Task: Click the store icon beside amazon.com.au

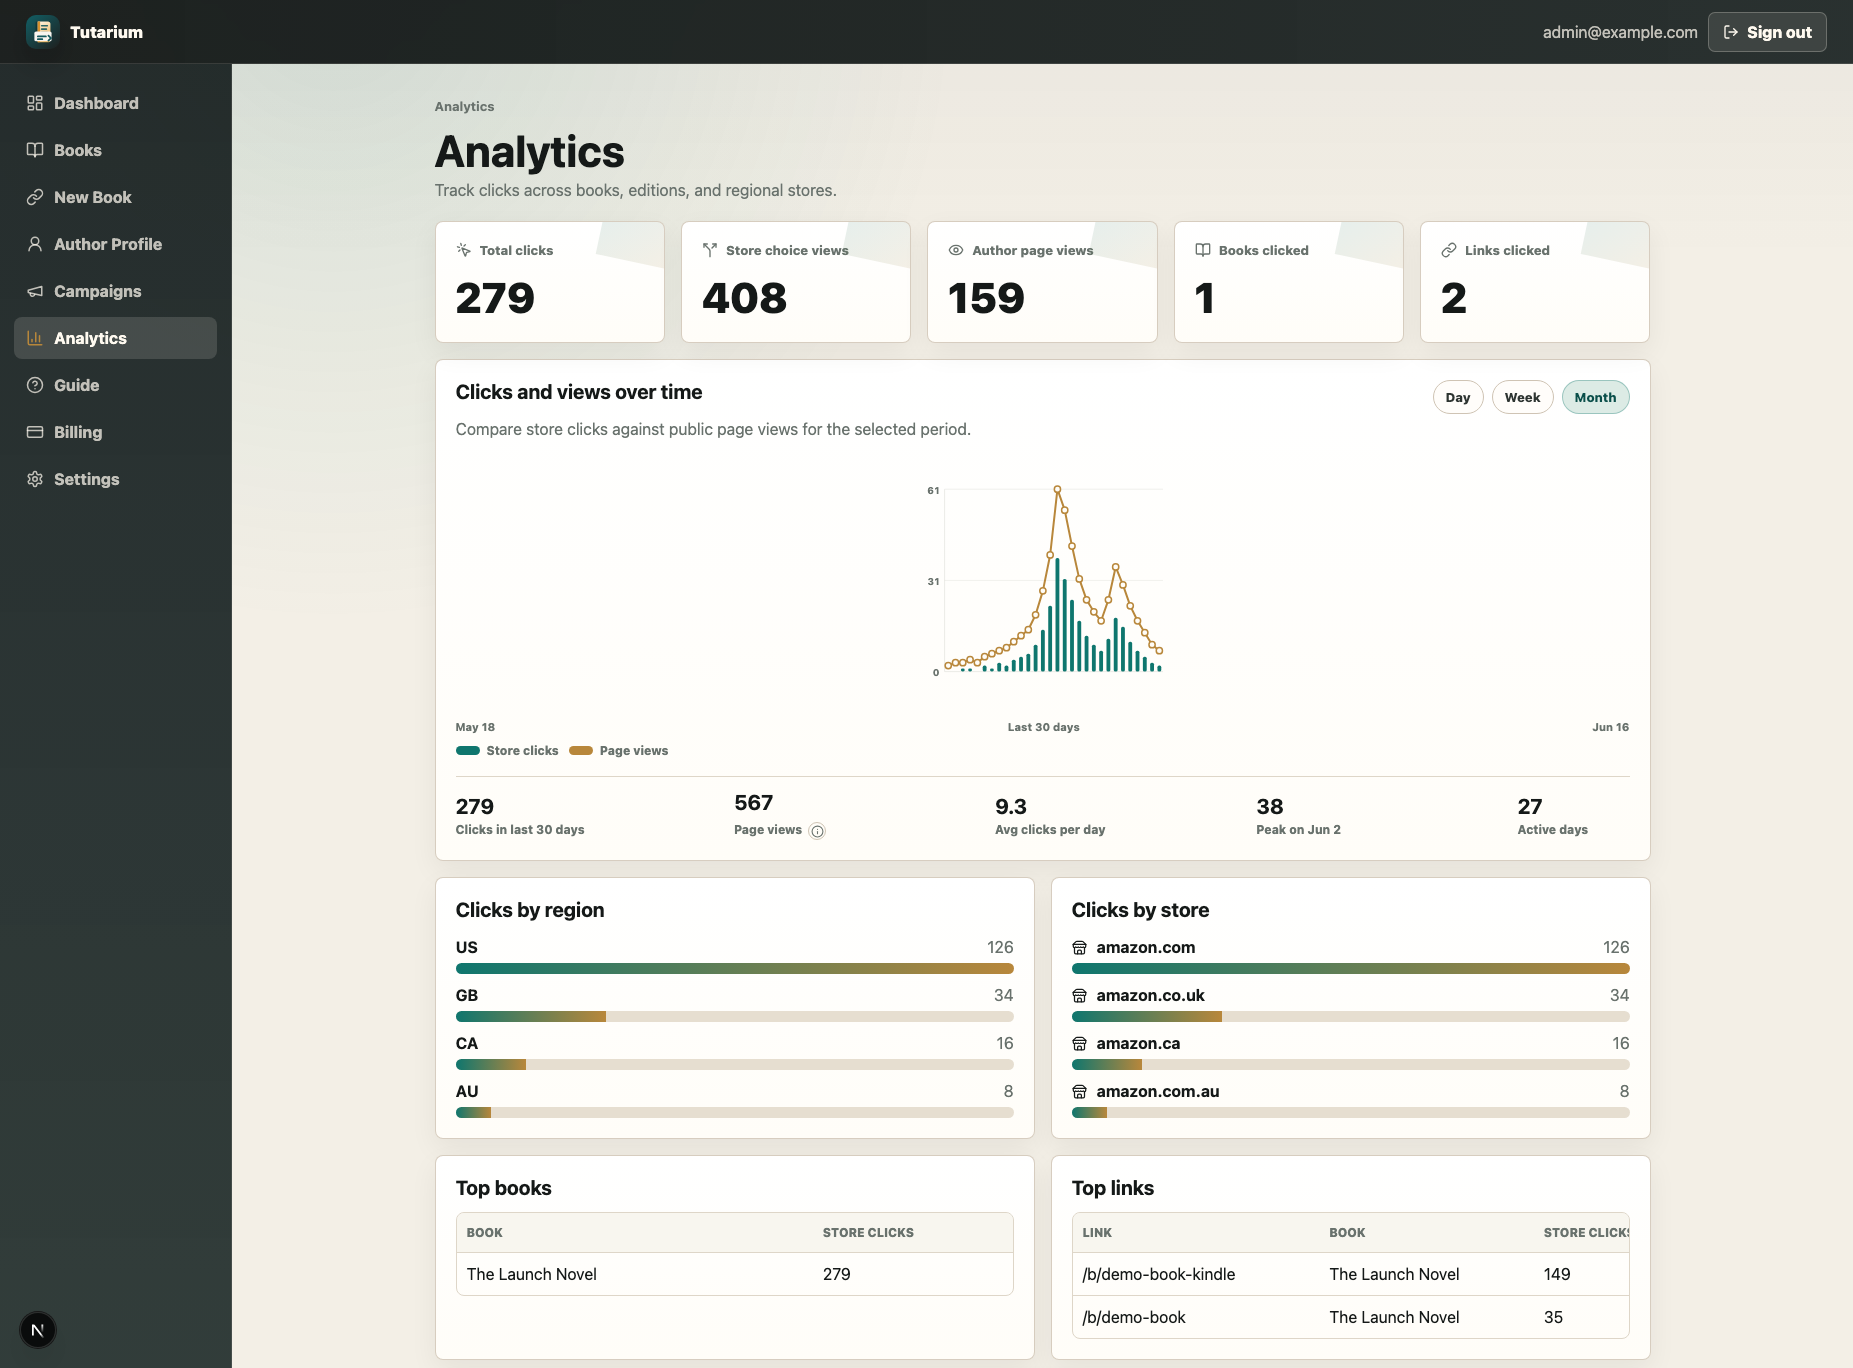Action: coord(1080,1092)
